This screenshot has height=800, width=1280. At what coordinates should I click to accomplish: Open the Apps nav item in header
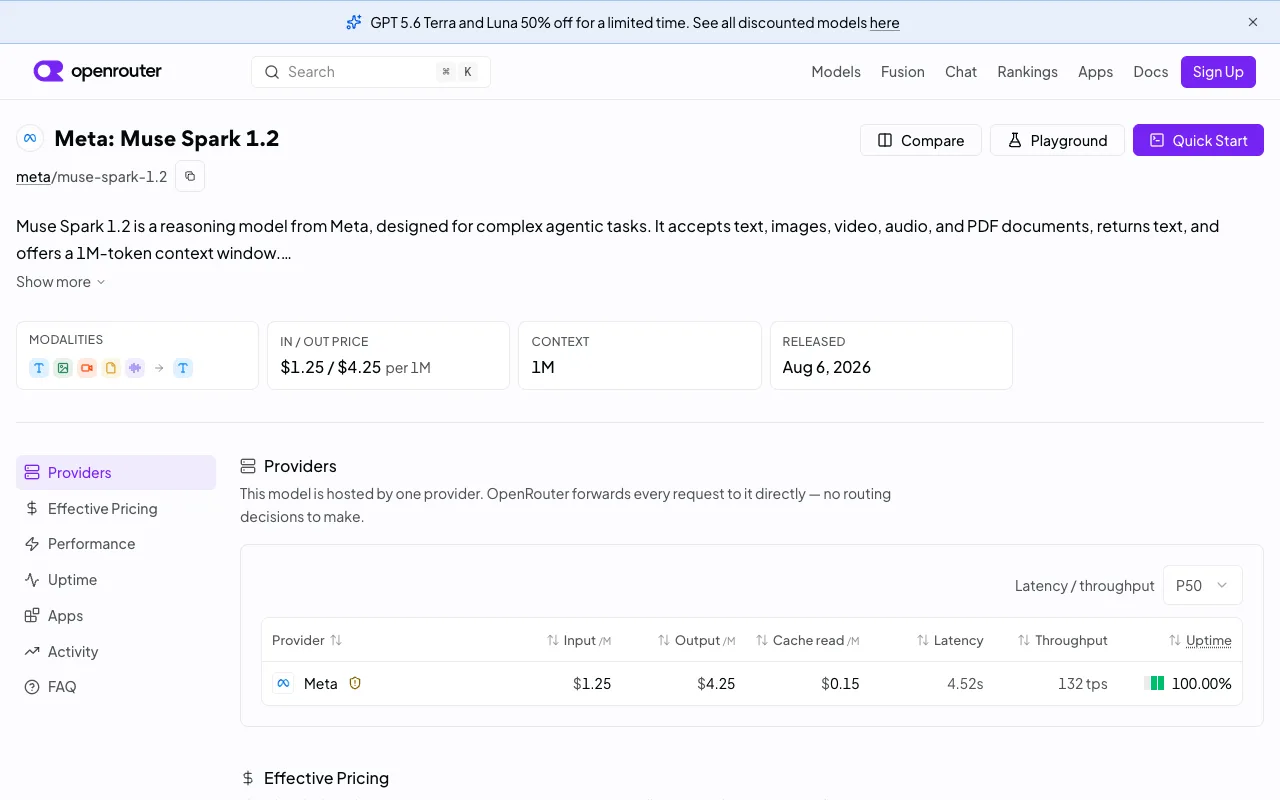click(x=1095, y=72)
